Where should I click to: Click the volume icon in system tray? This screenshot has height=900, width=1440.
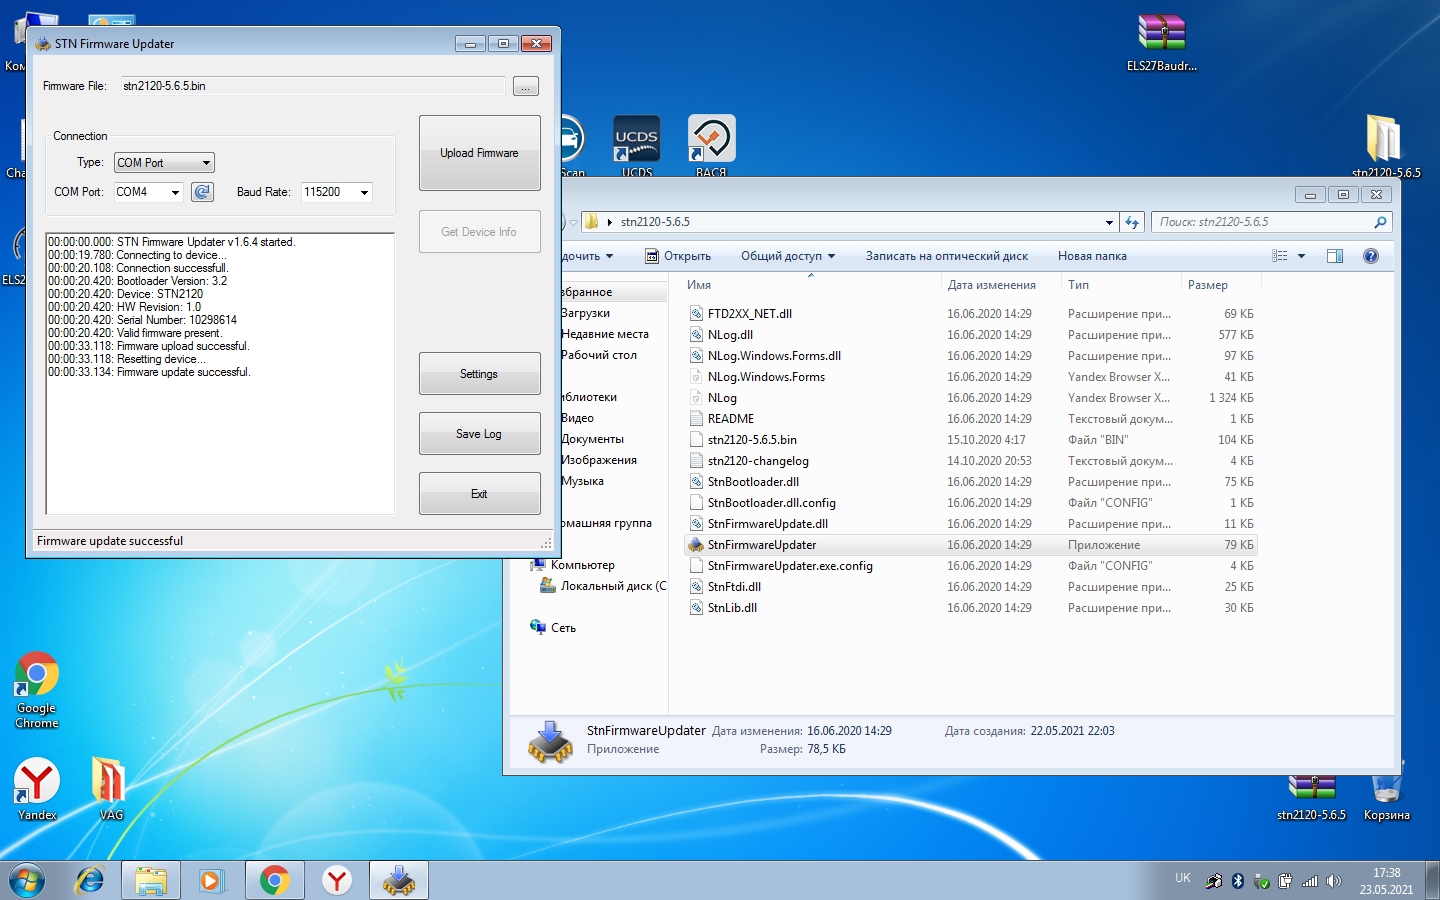(x=1334, y=881)
